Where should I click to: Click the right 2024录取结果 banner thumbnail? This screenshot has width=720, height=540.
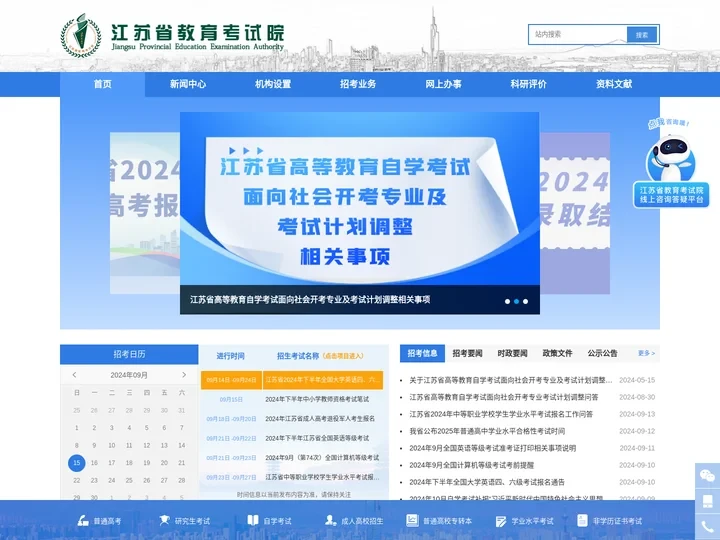tap(575, 213)
